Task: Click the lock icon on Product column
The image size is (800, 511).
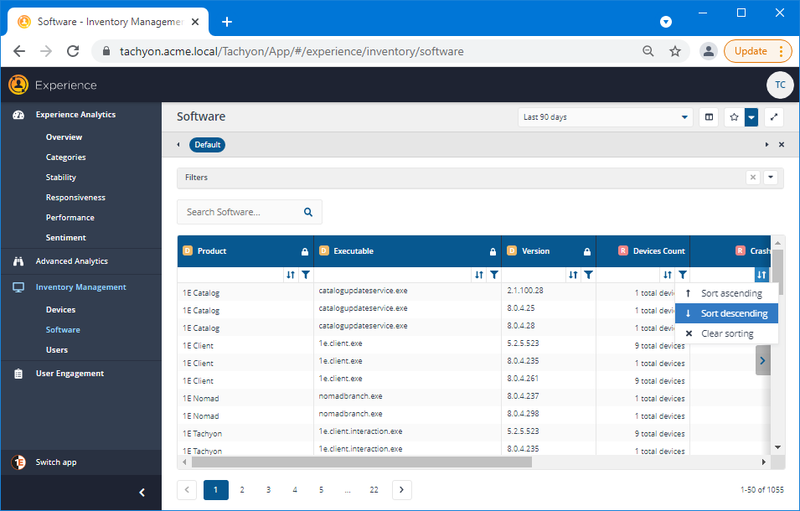Action: [x=305, y=251]
